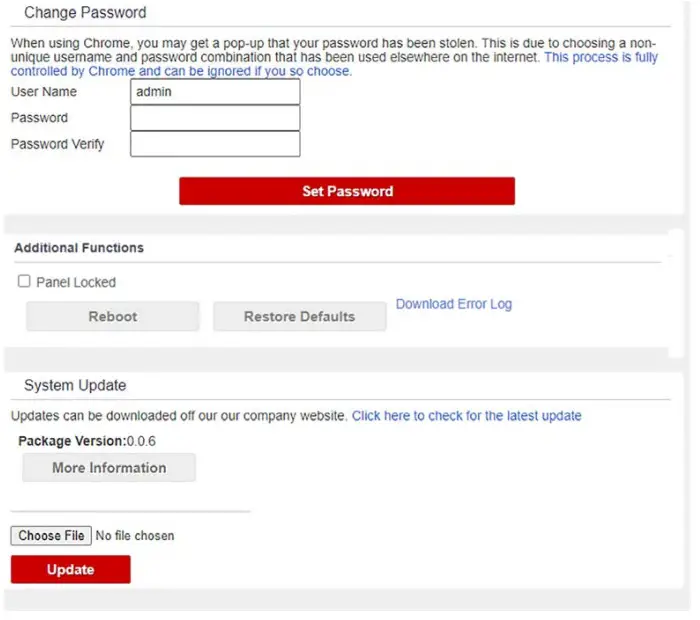Follow the check for latest update link
700x620 pixels.
point(466,416)
